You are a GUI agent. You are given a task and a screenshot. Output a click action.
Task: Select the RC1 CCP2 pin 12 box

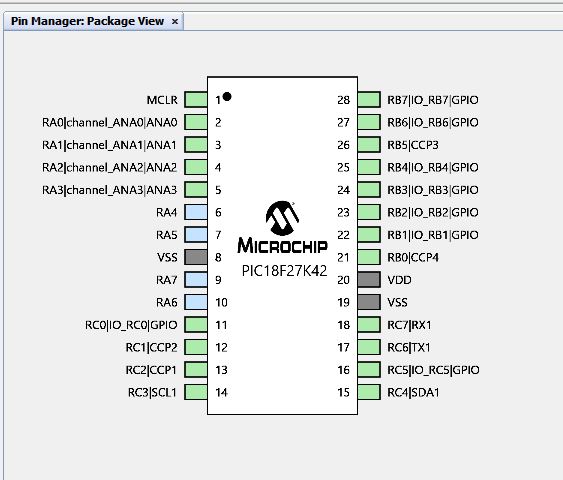click(x=196, y=347)
